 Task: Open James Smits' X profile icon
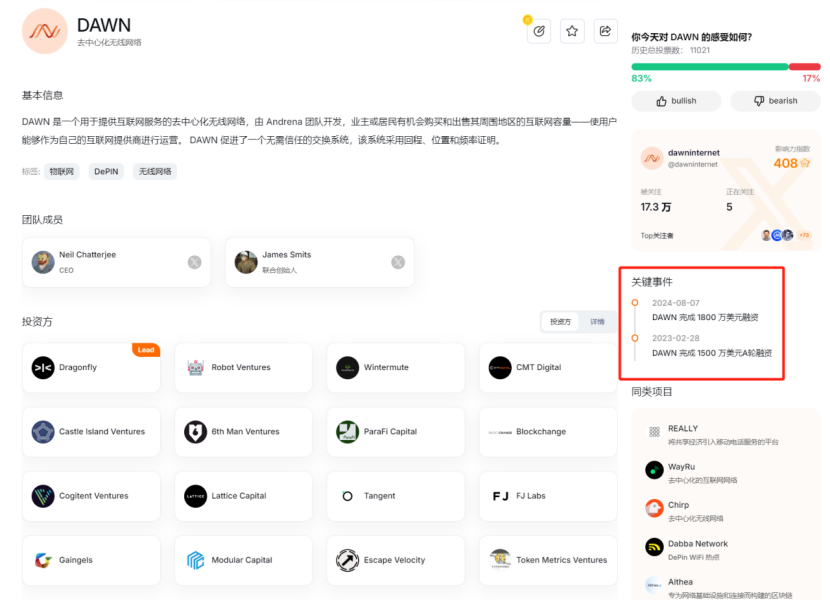(x=398, y=262)
